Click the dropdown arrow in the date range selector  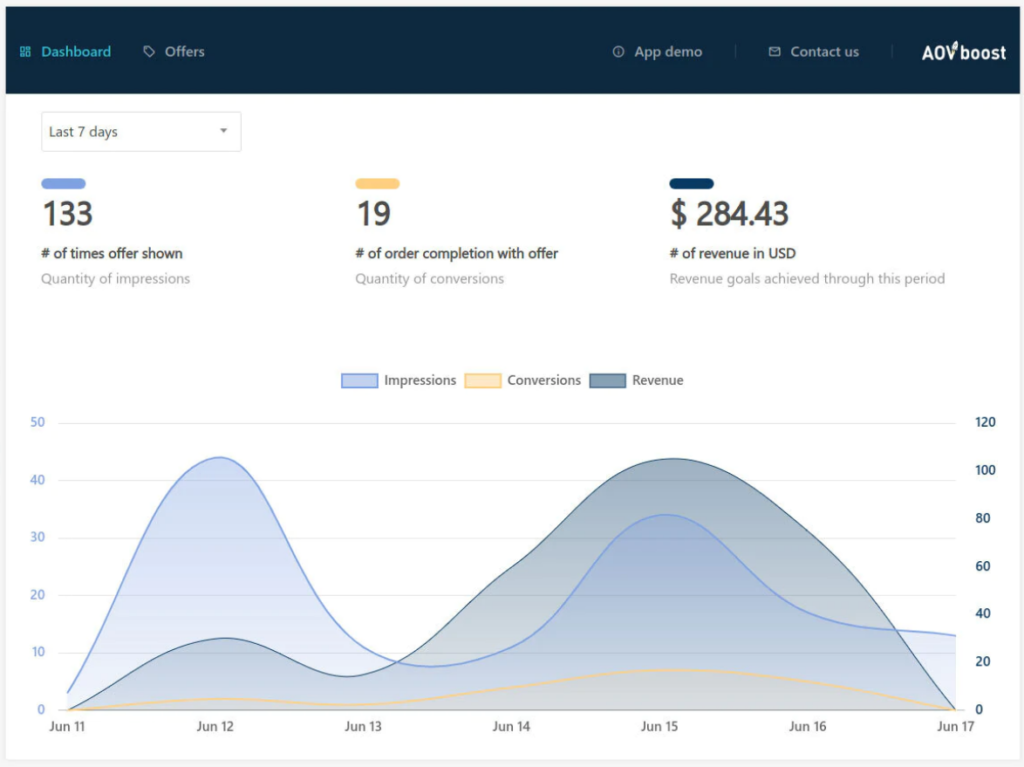223,131
